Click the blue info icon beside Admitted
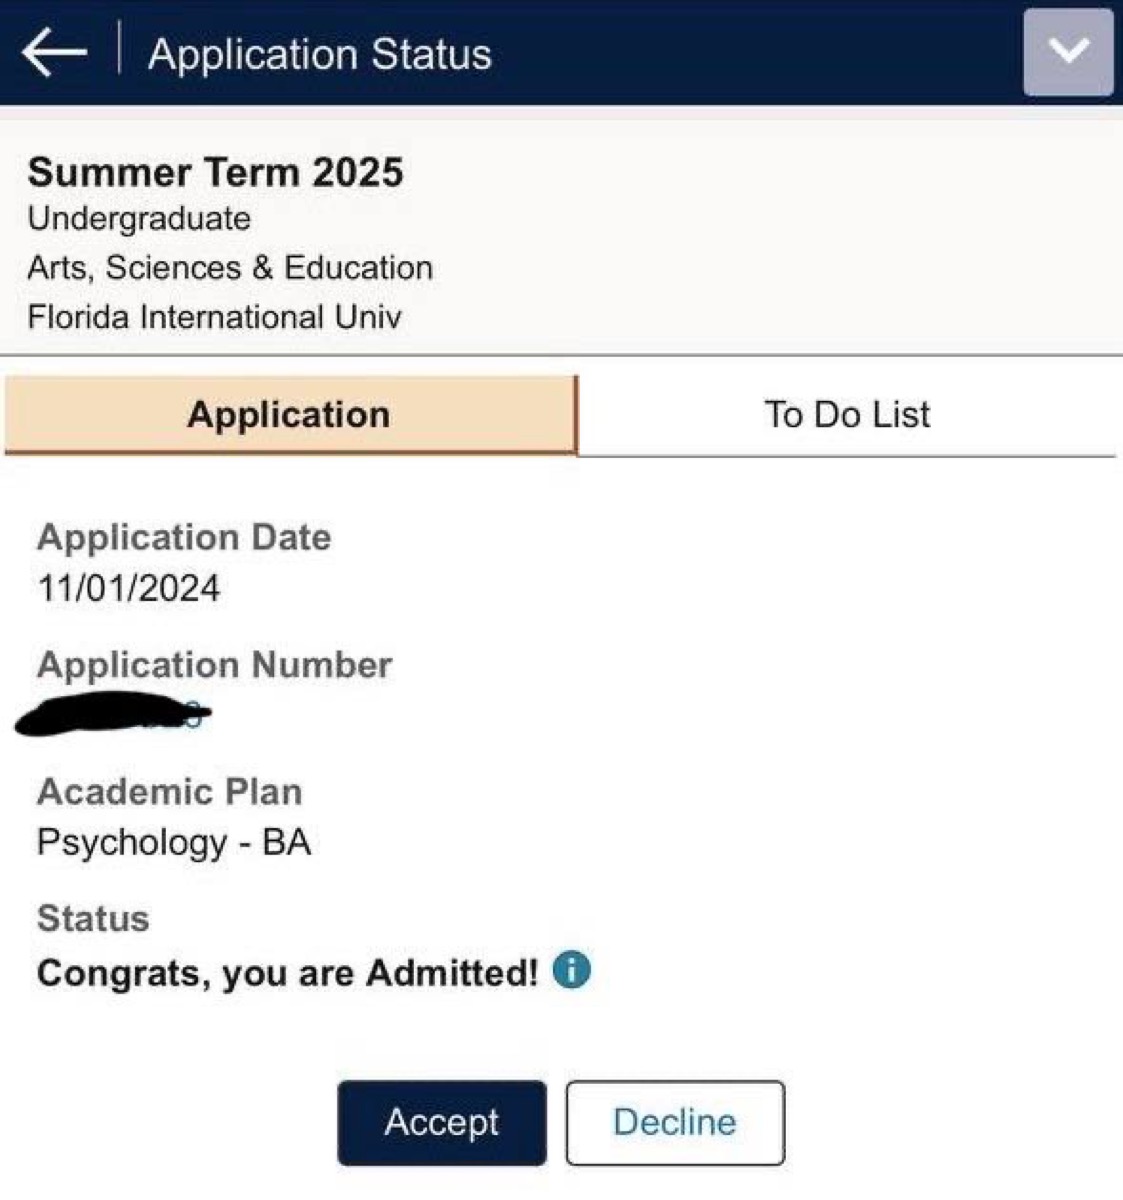Viewport: 1123px width, 1200px height. (571, 970)
